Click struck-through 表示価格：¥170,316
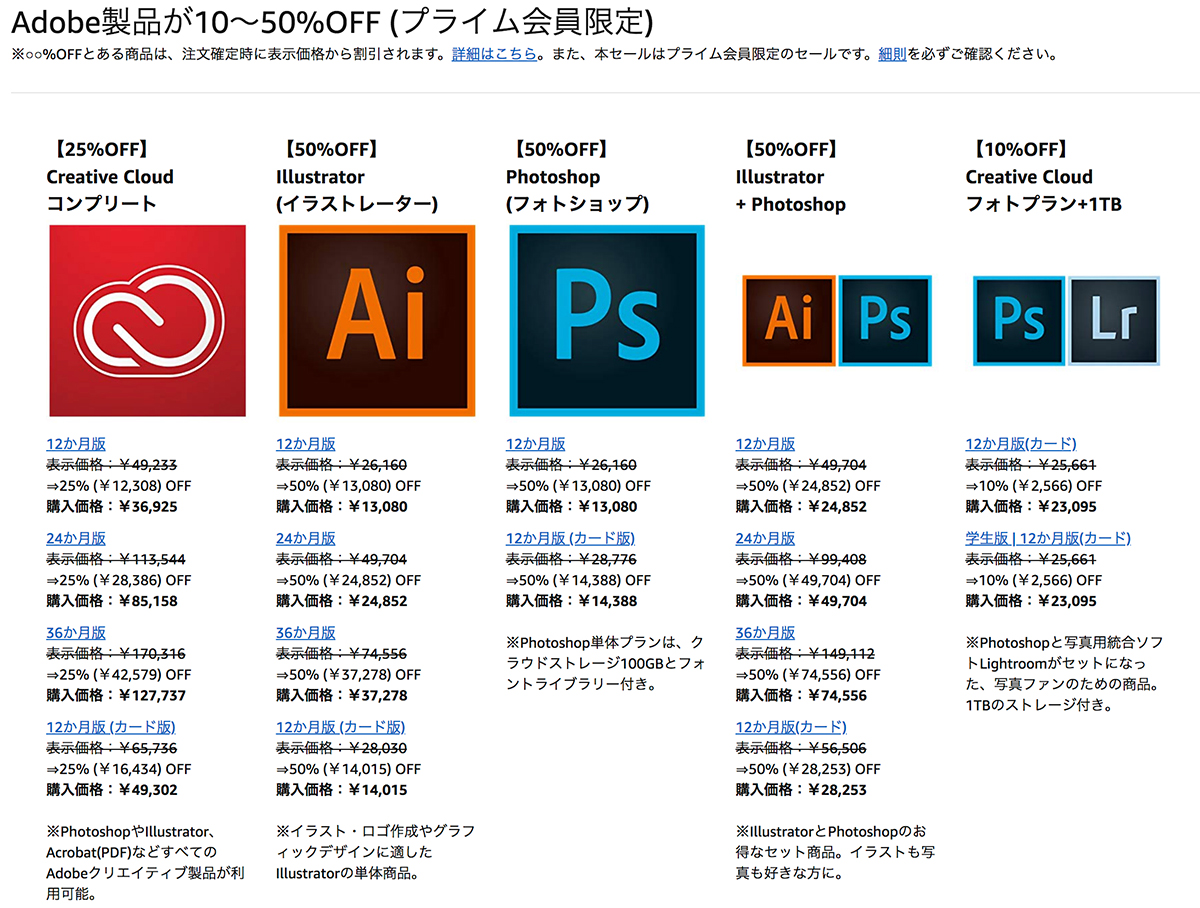Viewport: 1200px width, 908px height. [x=116, y=654]
